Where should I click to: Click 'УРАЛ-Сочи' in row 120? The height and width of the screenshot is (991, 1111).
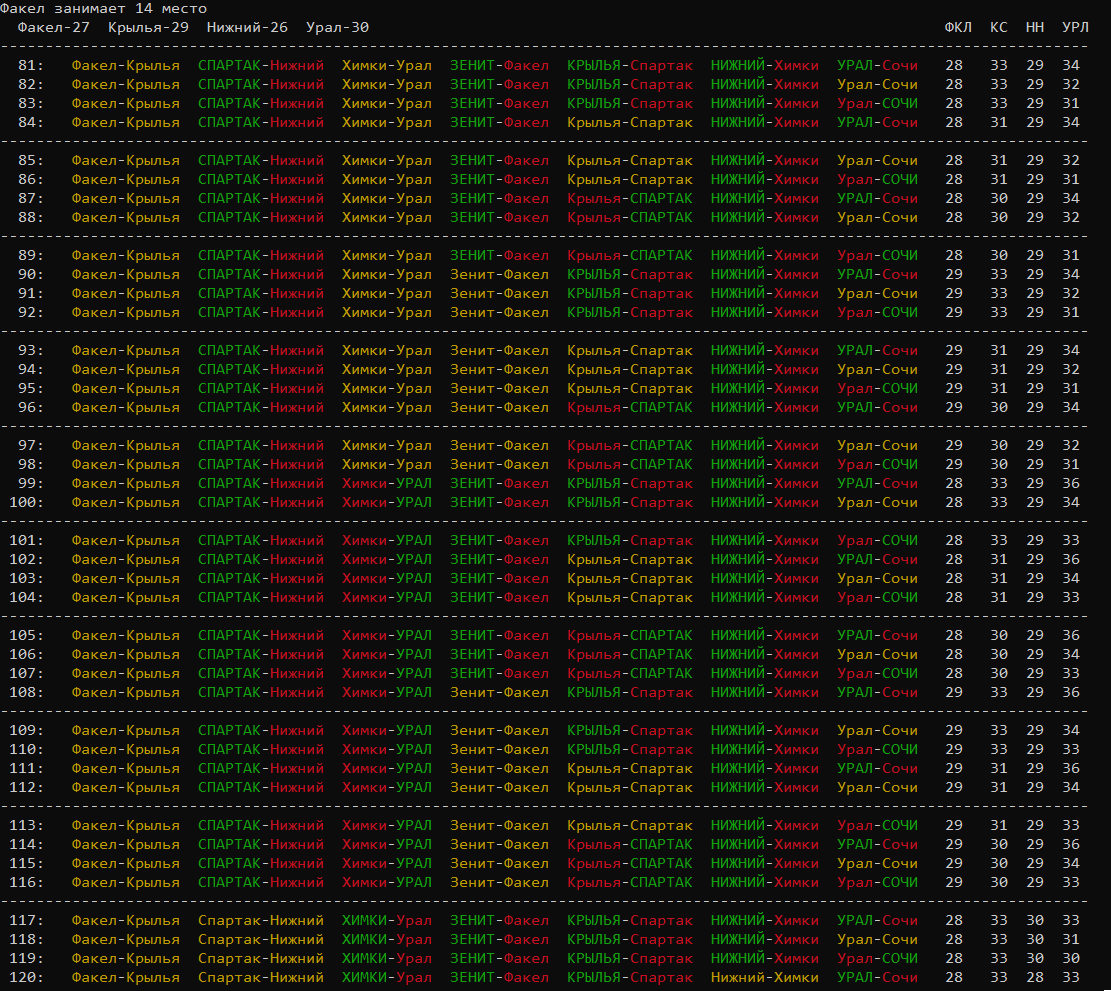[x=877, y=978]
